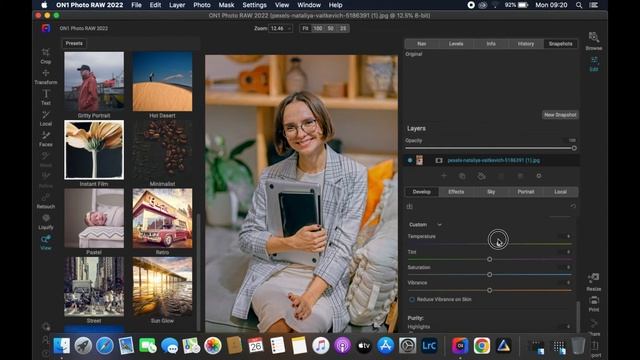Select the Transform tool

click(46, 77)
